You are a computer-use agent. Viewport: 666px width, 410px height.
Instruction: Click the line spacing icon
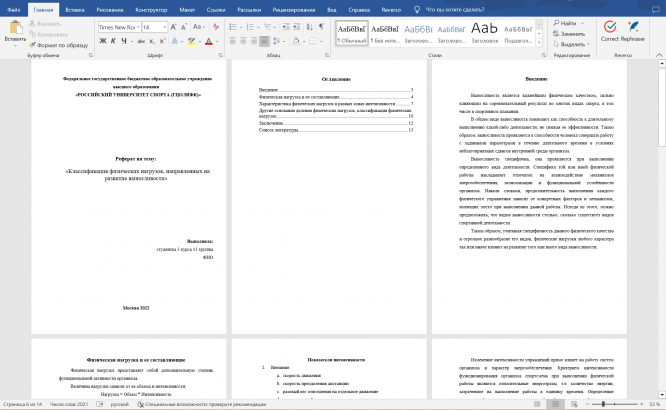tap(276, 41)
